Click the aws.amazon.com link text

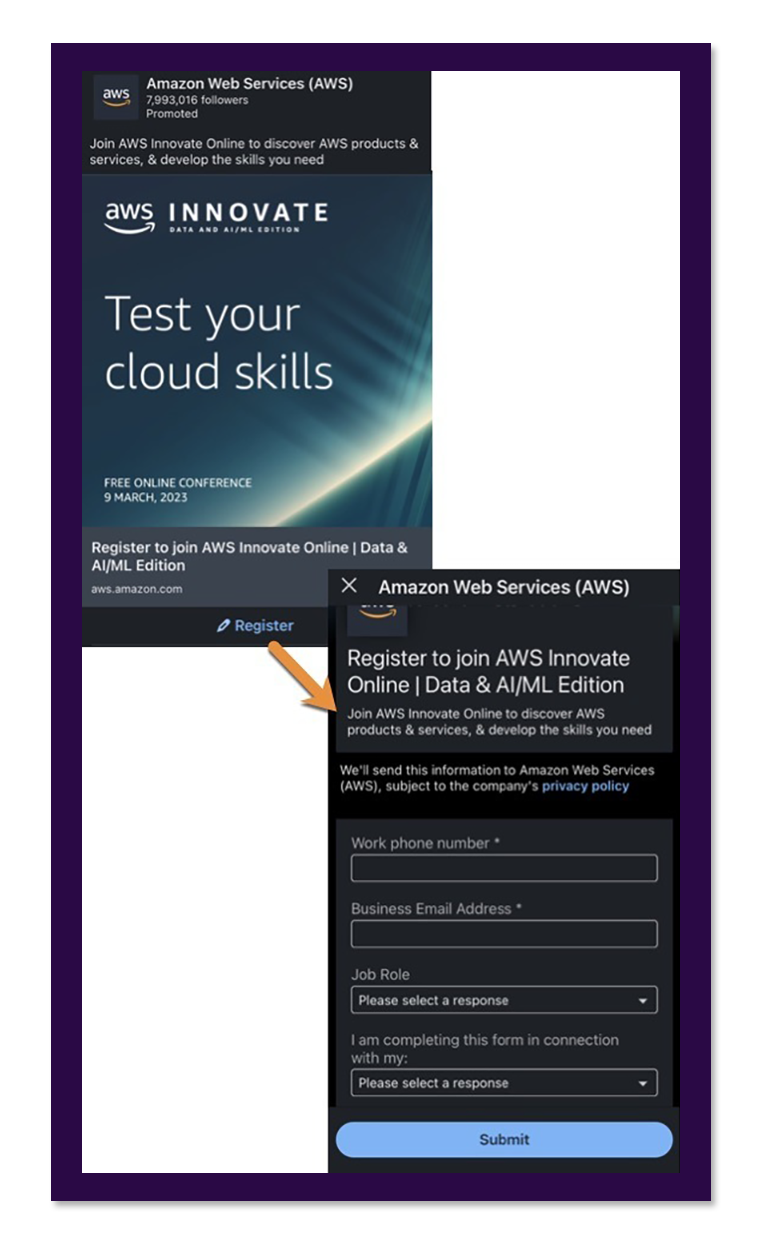click(x=137, y=589)
